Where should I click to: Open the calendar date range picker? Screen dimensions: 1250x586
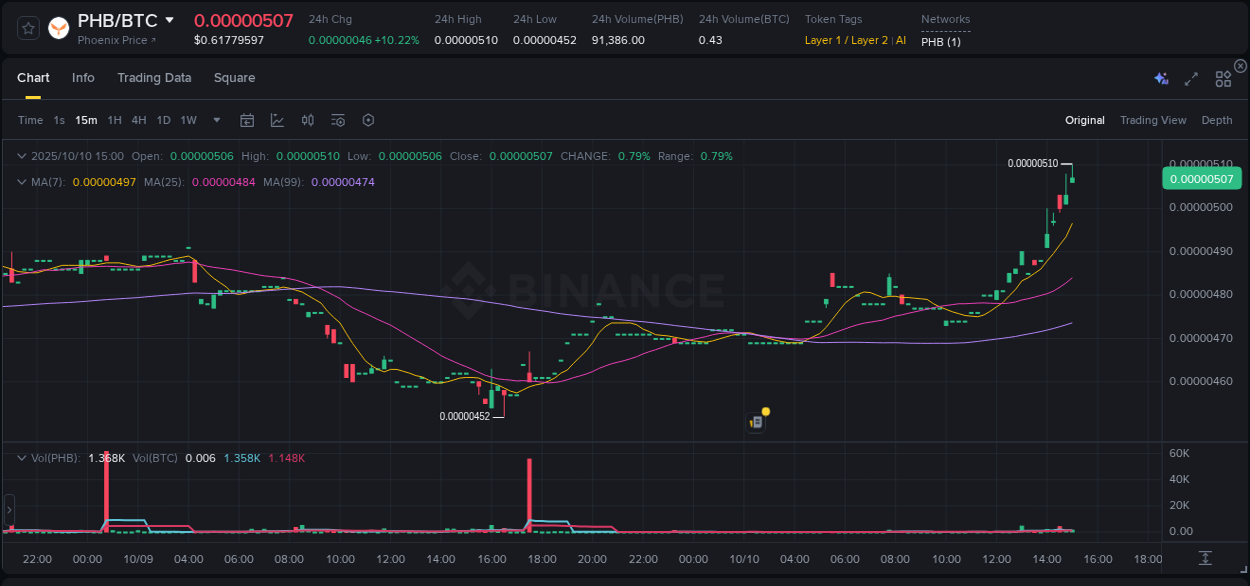(x=247, y=119)
